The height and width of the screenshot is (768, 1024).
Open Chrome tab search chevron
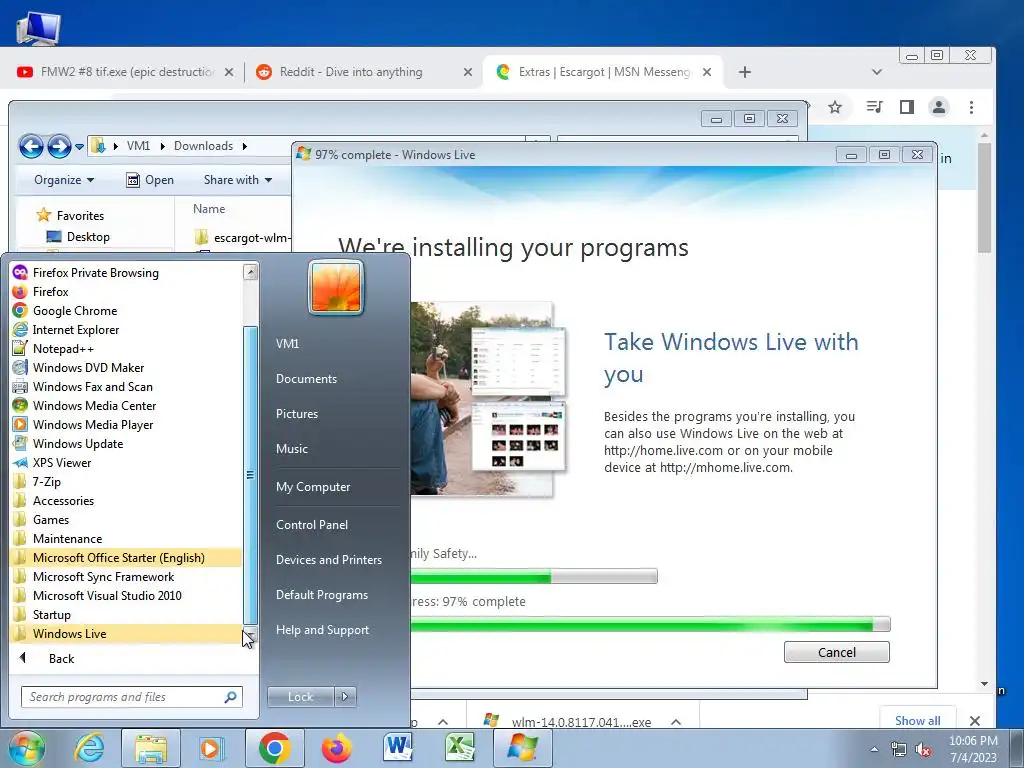pyautogui.click(x=876, y=72)
